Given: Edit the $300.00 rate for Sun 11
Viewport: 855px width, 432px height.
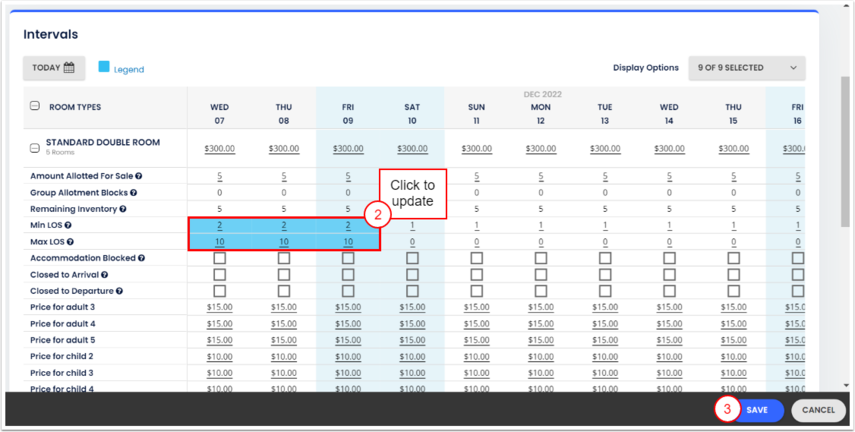Looking at the screenshot, I should [477, 149].
